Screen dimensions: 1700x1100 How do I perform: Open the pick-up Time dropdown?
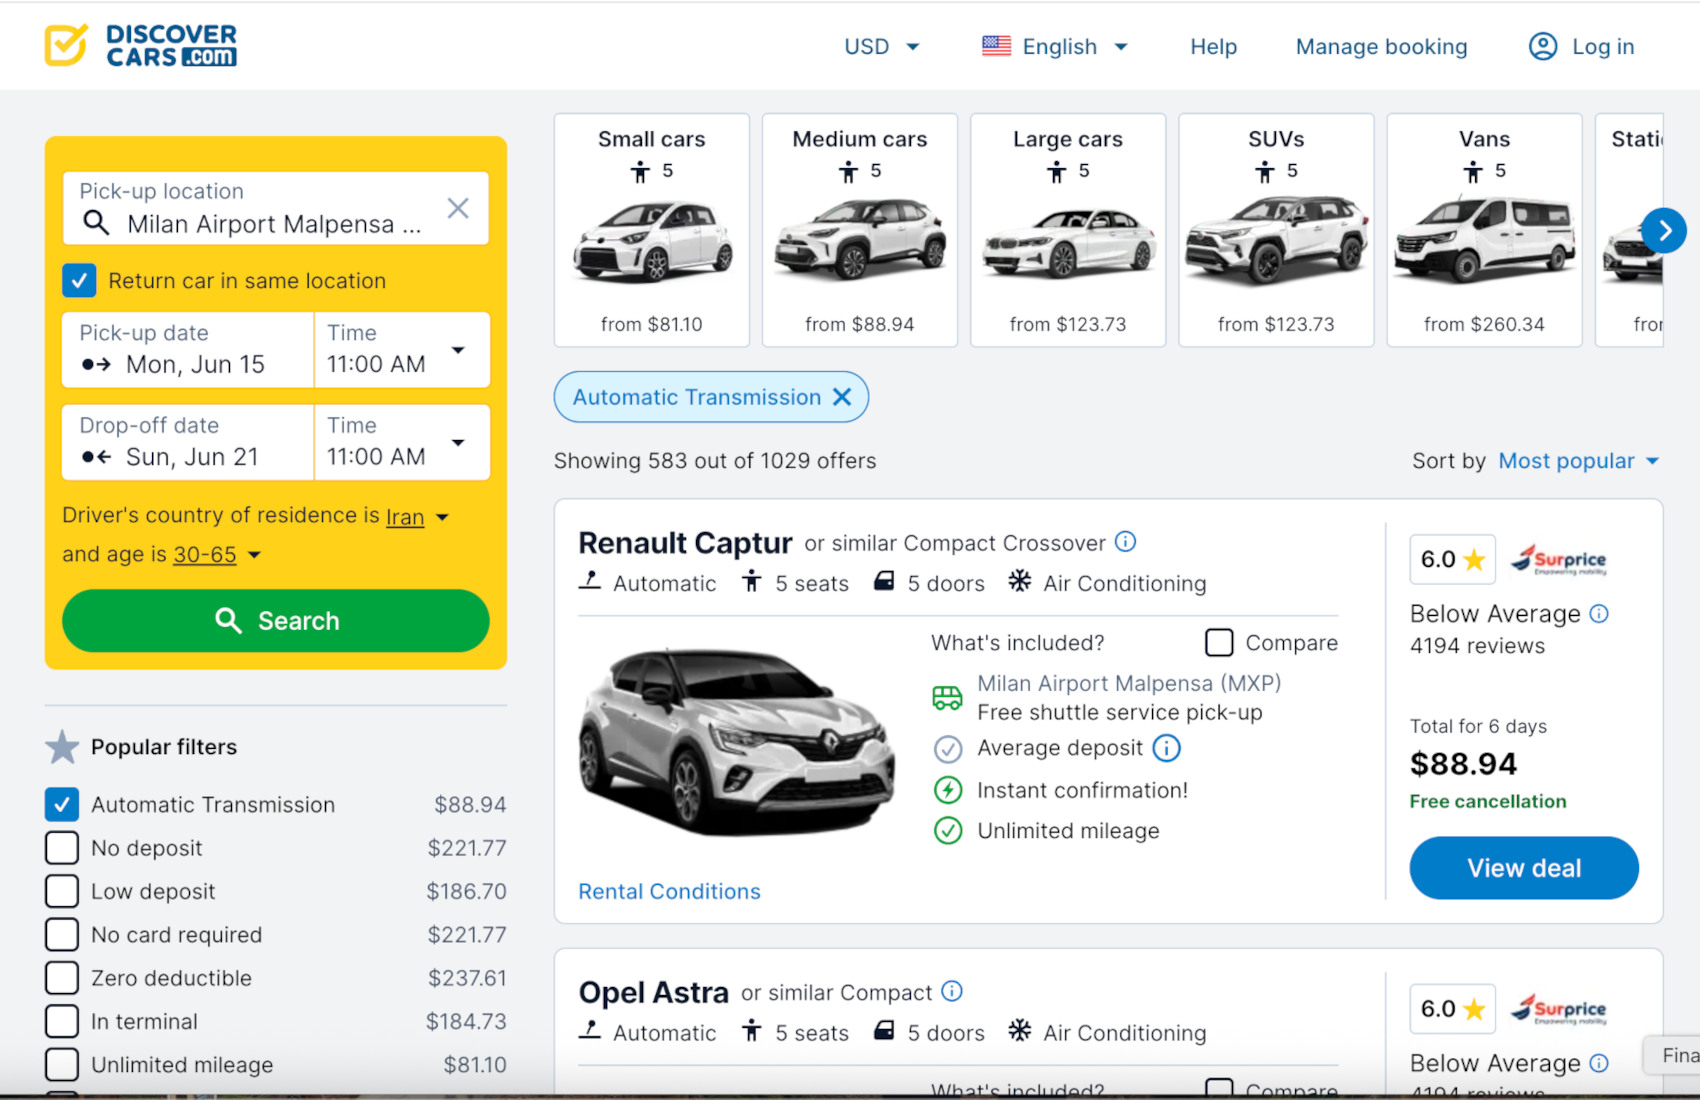coord(402,350)
